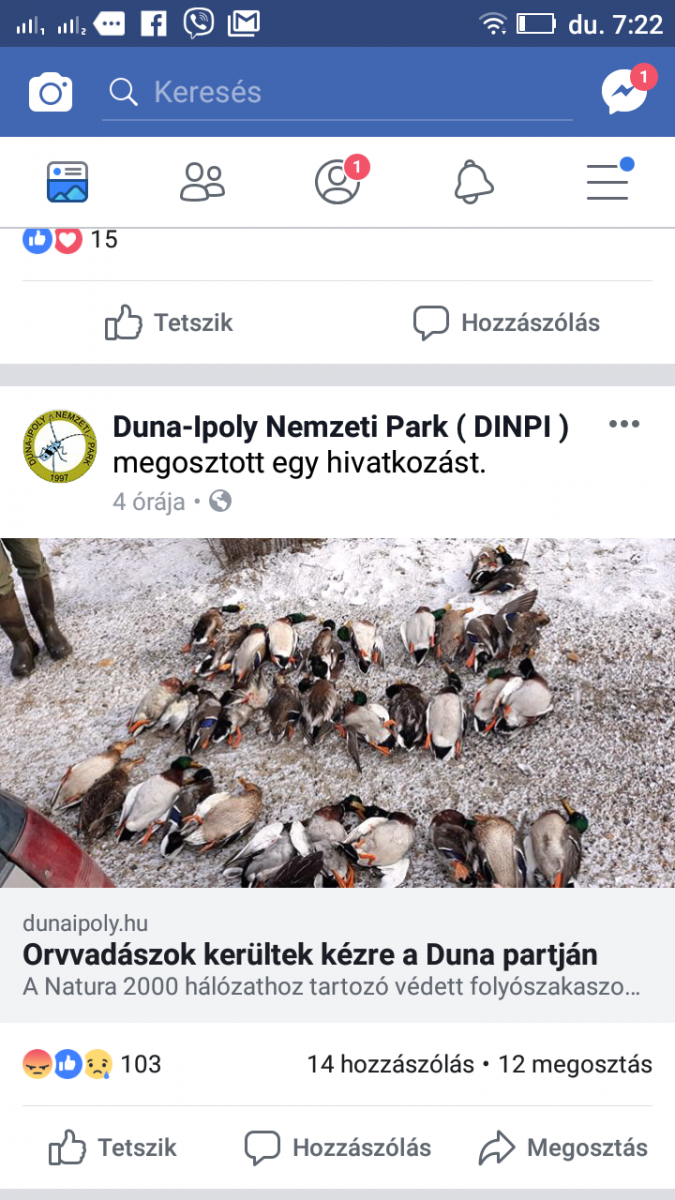View the 103 reactions list
675x1200 pixels.
pyautogui.click(x=91, y=1064)
